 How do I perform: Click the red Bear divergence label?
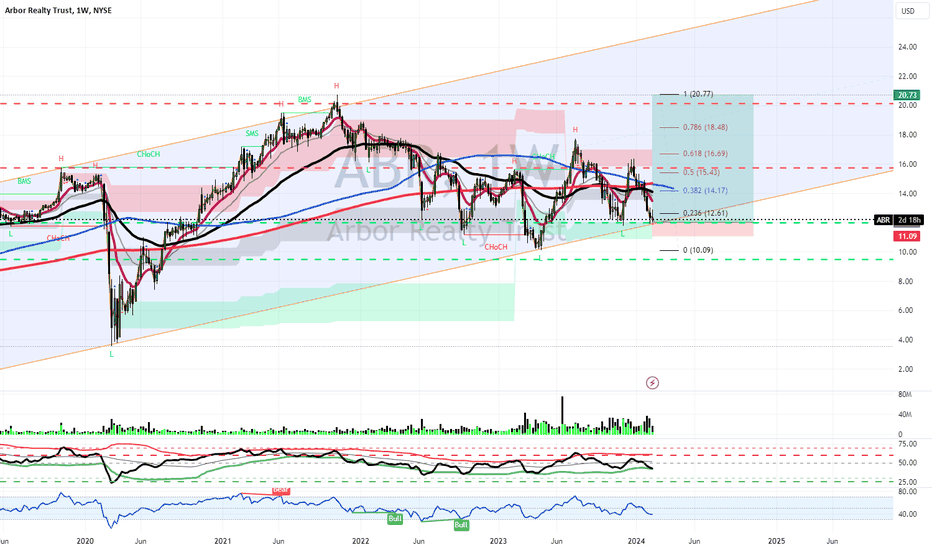coord(281,490)
